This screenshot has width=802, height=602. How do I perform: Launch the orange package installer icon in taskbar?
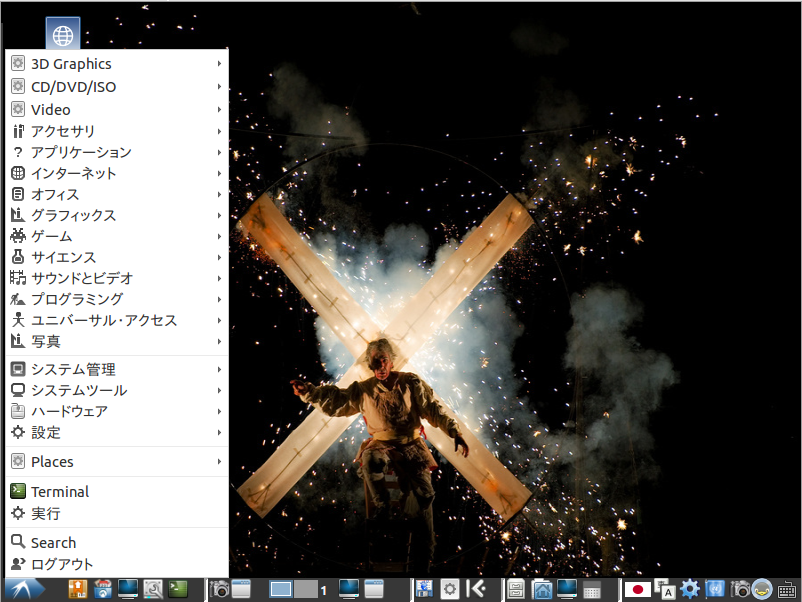pyautogui.click(x=78, y=590)
